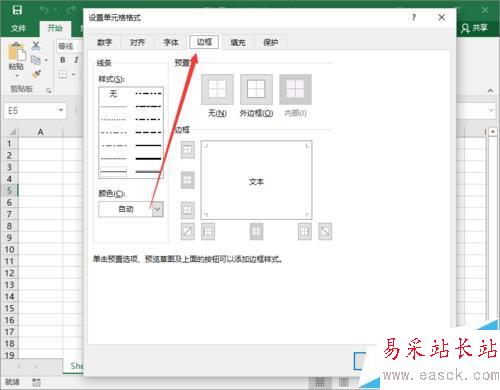The height and width of the screenshot is (390, 500).
Task: Switch to the Fill tab in dialog
Action: point(238,42)
